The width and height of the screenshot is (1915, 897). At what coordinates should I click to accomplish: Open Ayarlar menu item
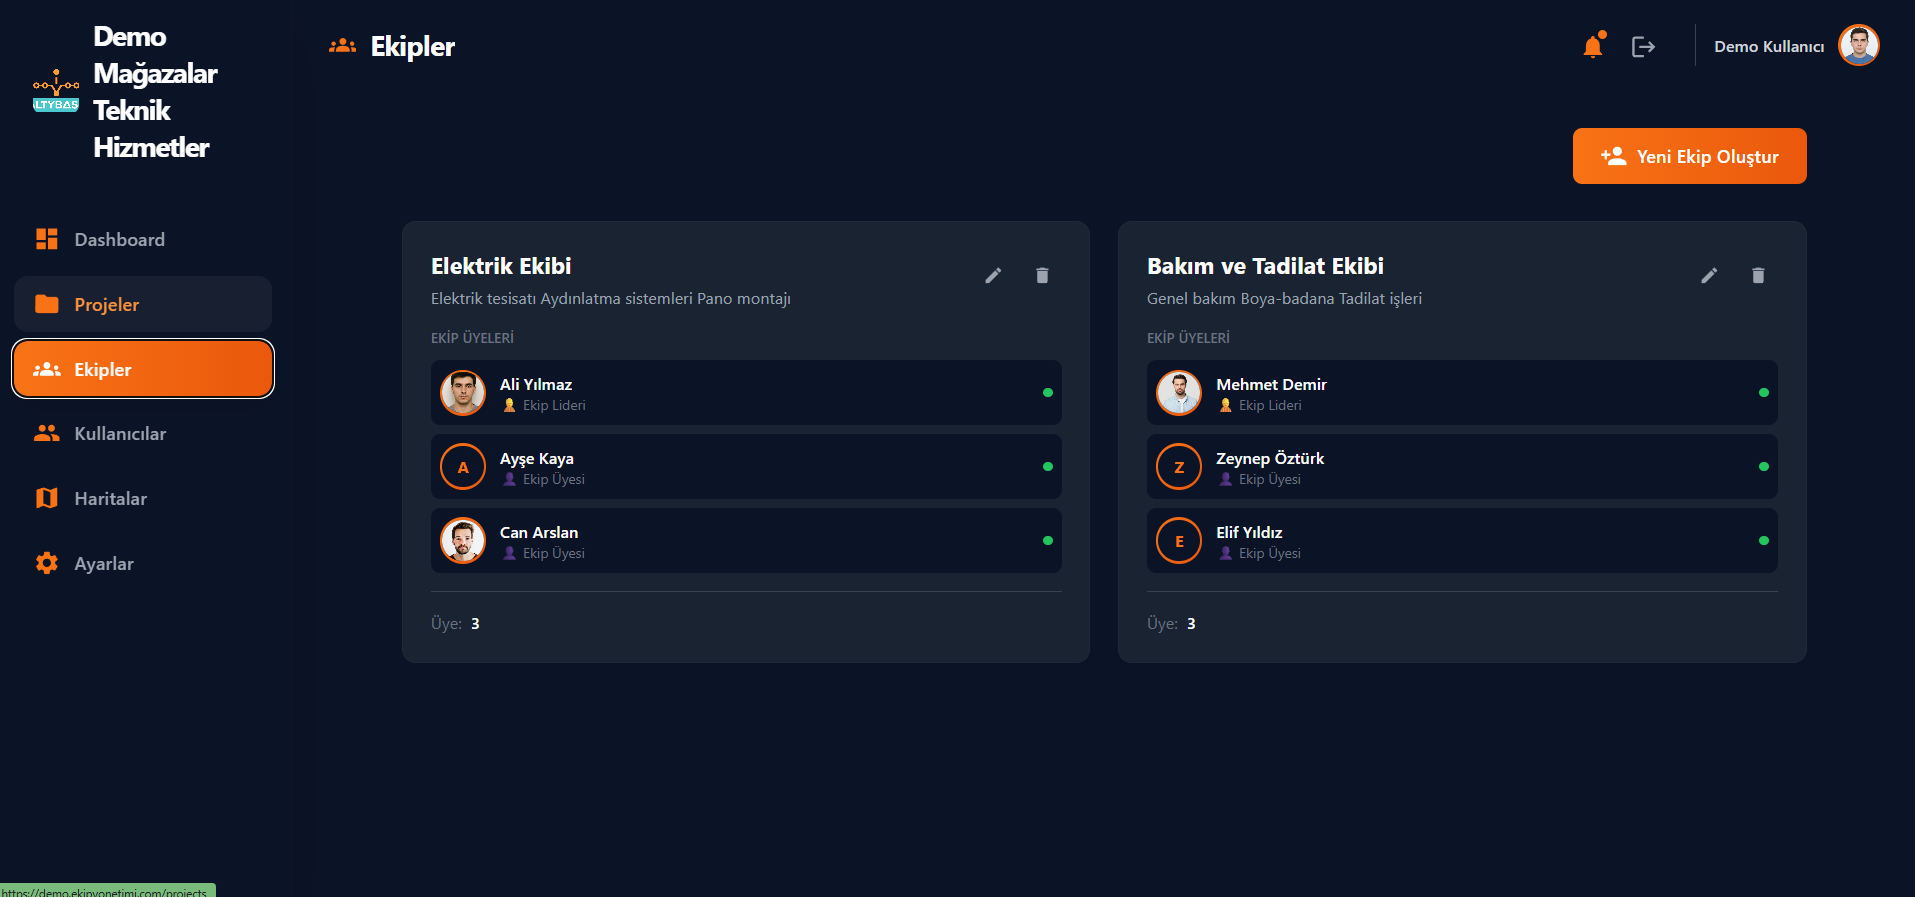pos(143,563)
